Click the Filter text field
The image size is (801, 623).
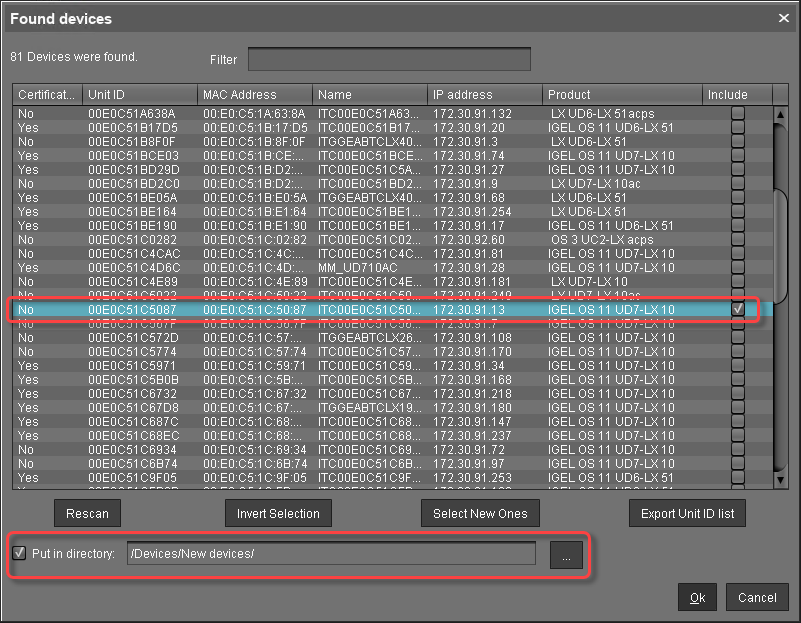[x=389, y=59]
